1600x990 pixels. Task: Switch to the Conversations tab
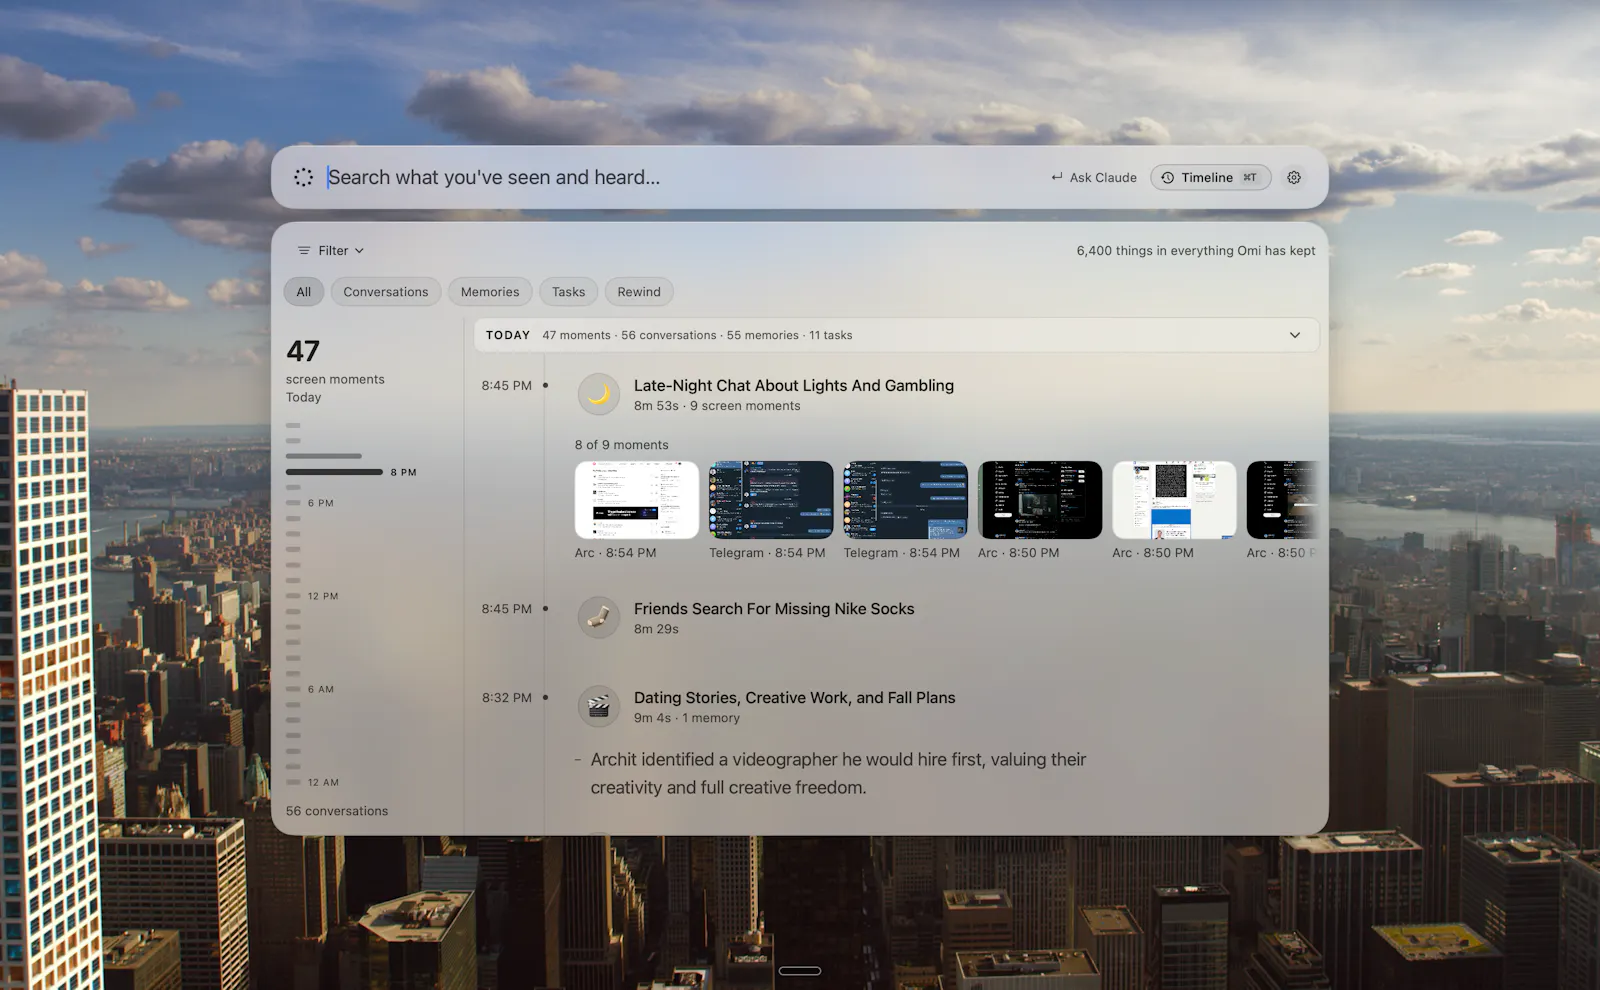tap(386, 292)
